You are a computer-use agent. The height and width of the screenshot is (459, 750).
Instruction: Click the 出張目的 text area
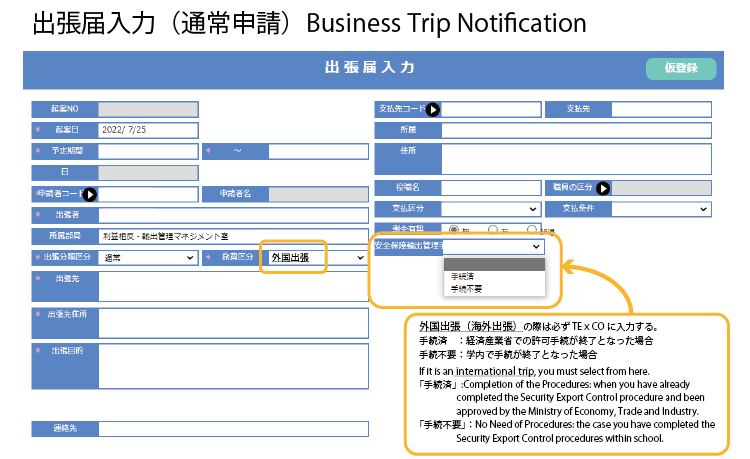click(x=233, y=366)
